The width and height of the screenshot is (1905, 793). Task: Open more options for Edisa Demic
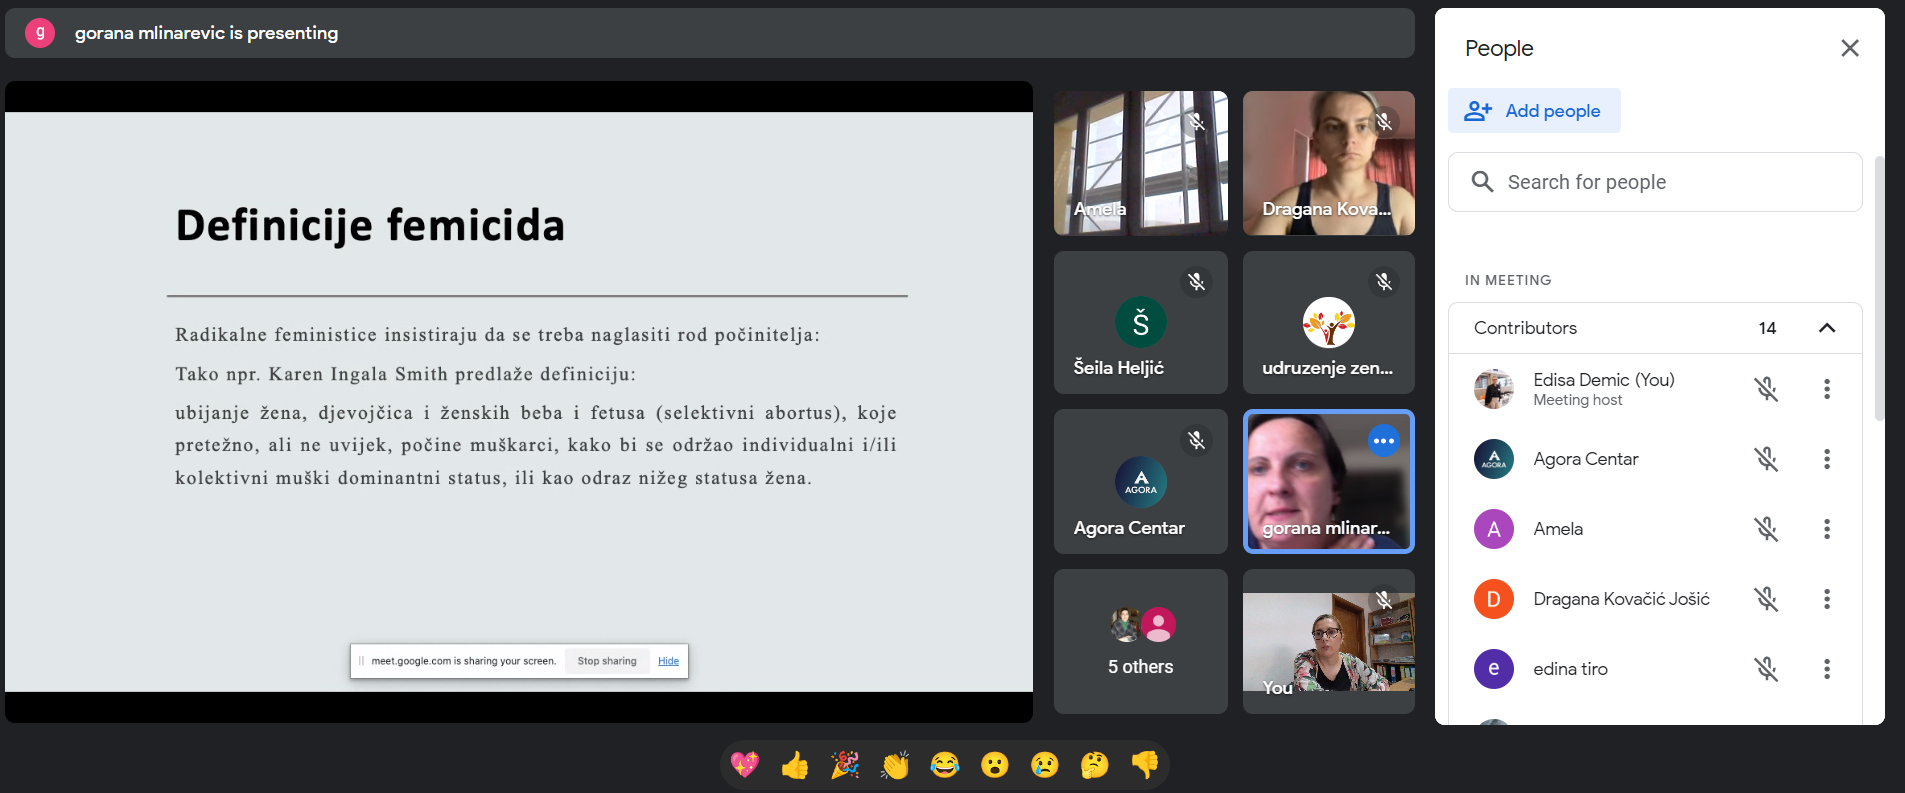(x=1827, y=389)
